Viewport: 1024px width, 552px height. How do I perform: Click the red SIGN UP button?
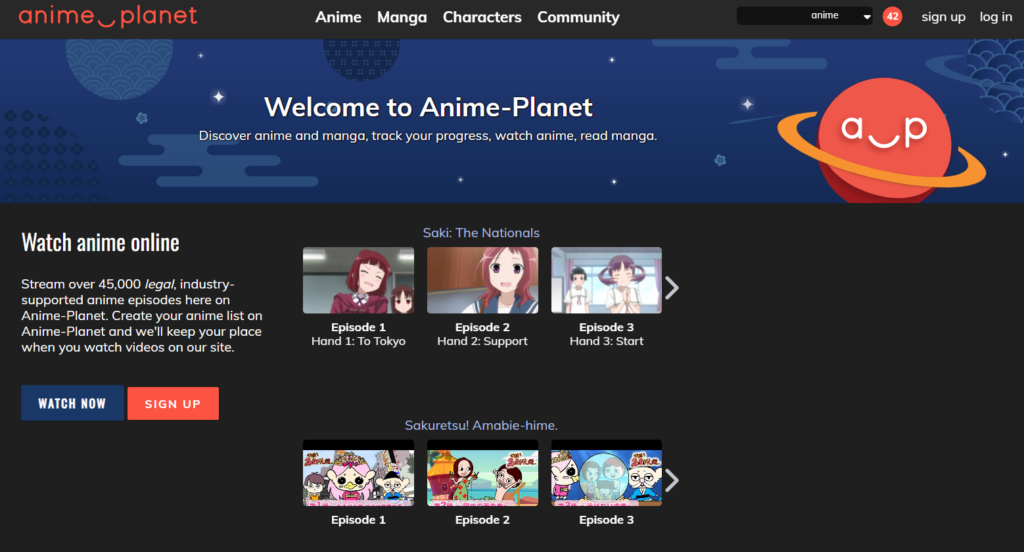[x=173, y=404]
